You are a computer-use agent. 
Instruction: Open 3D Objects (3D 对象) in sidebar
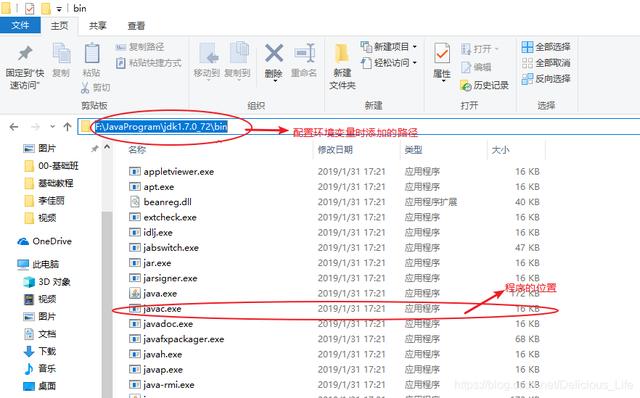(47, 282)
